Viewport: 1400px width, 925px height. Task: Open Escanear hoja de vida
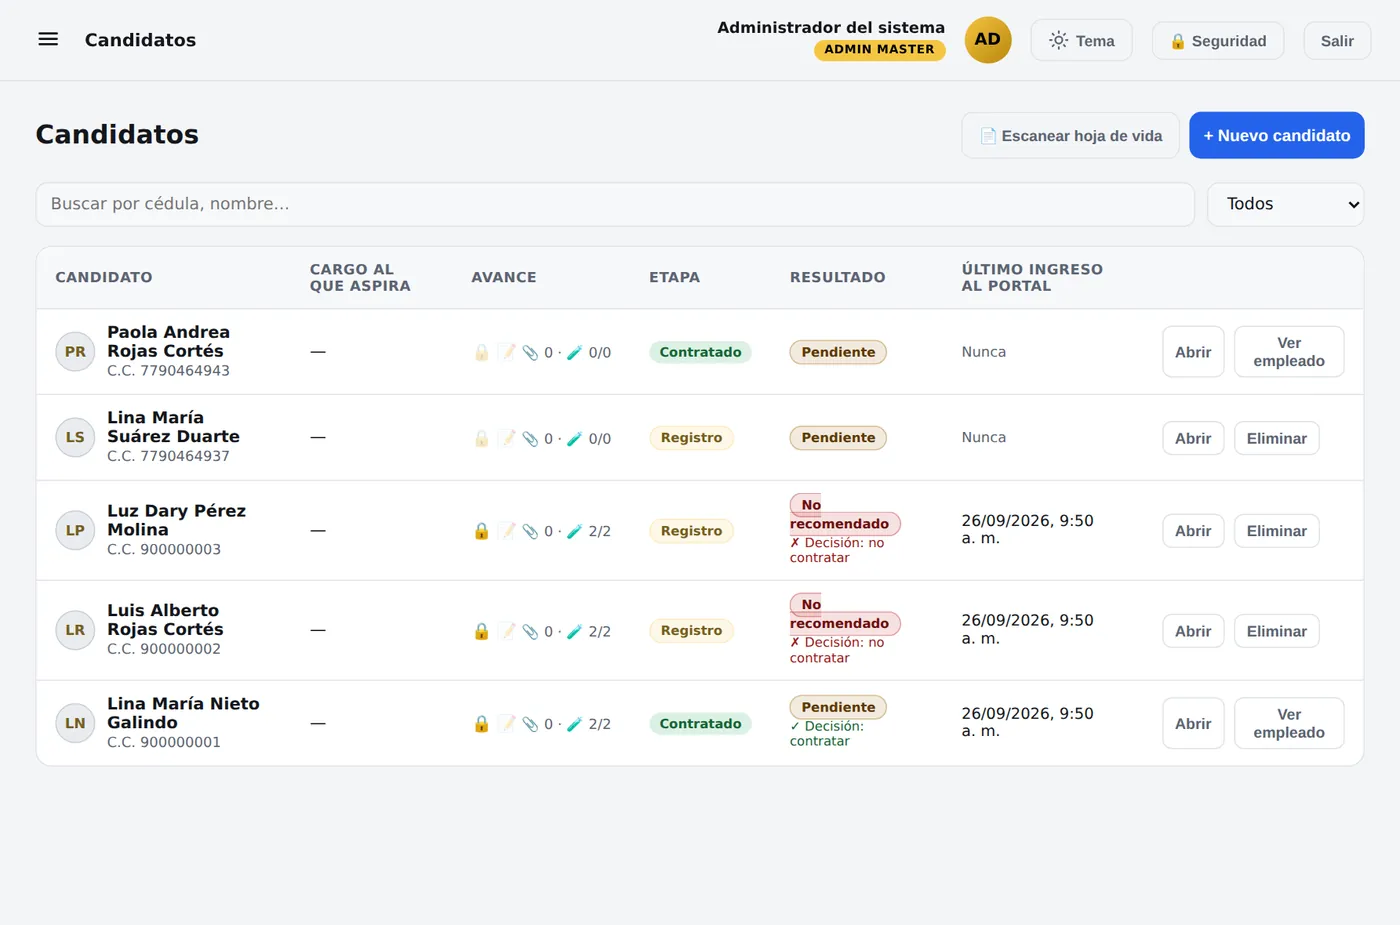(x=1070, y=135)
